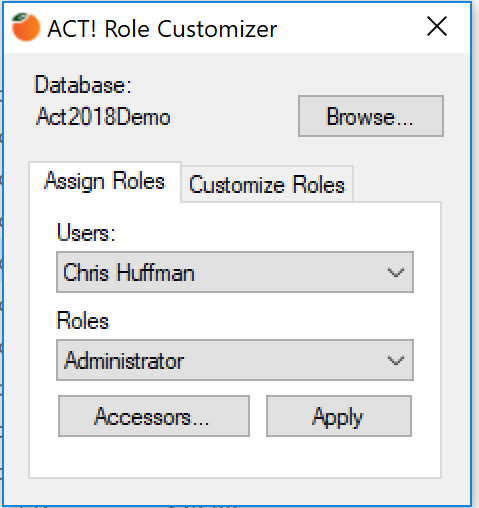
Task: Click the Administrator role combo box
Action: coord(235,360)
